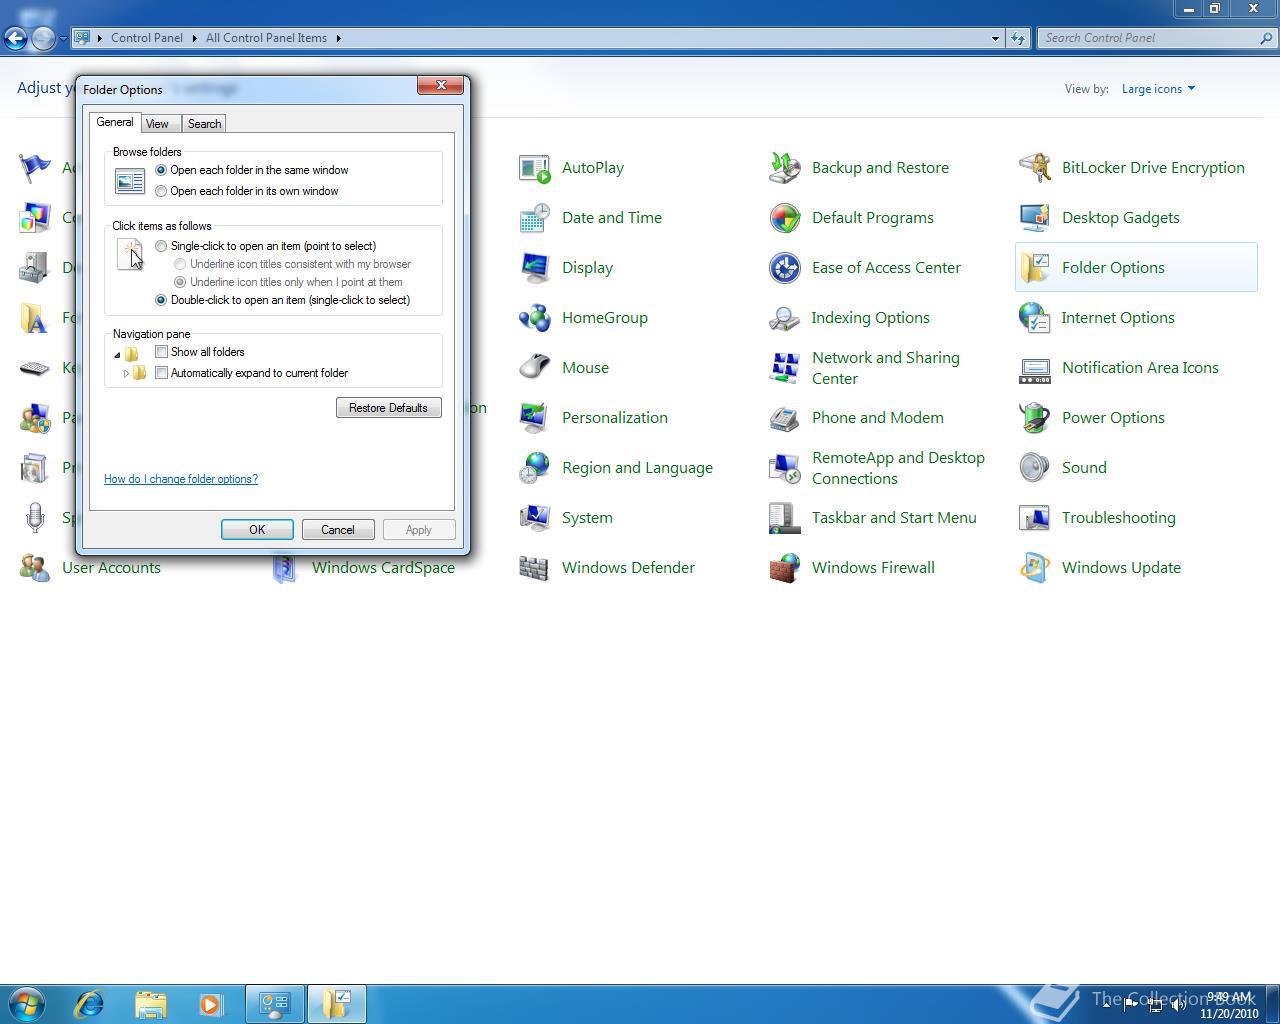
Task: Open Troubleshooting icon
Action: coord(1034,518)
